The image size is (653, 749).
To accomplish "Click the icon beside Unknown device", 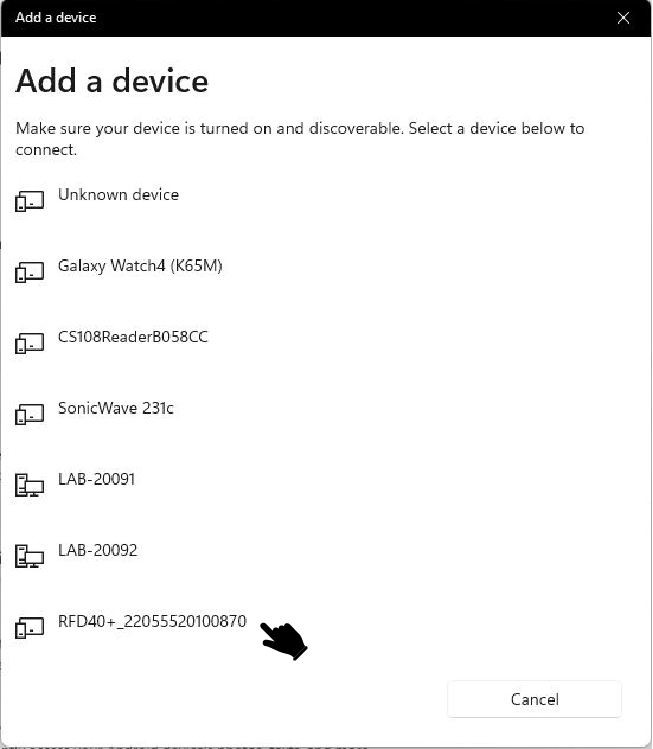I will [29, 202].
